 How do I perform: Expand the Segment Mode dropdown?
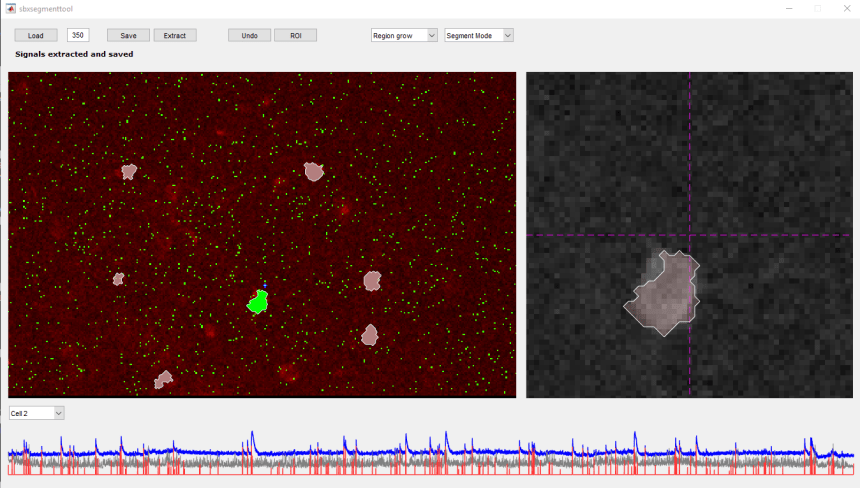click(x=479, y=35)
